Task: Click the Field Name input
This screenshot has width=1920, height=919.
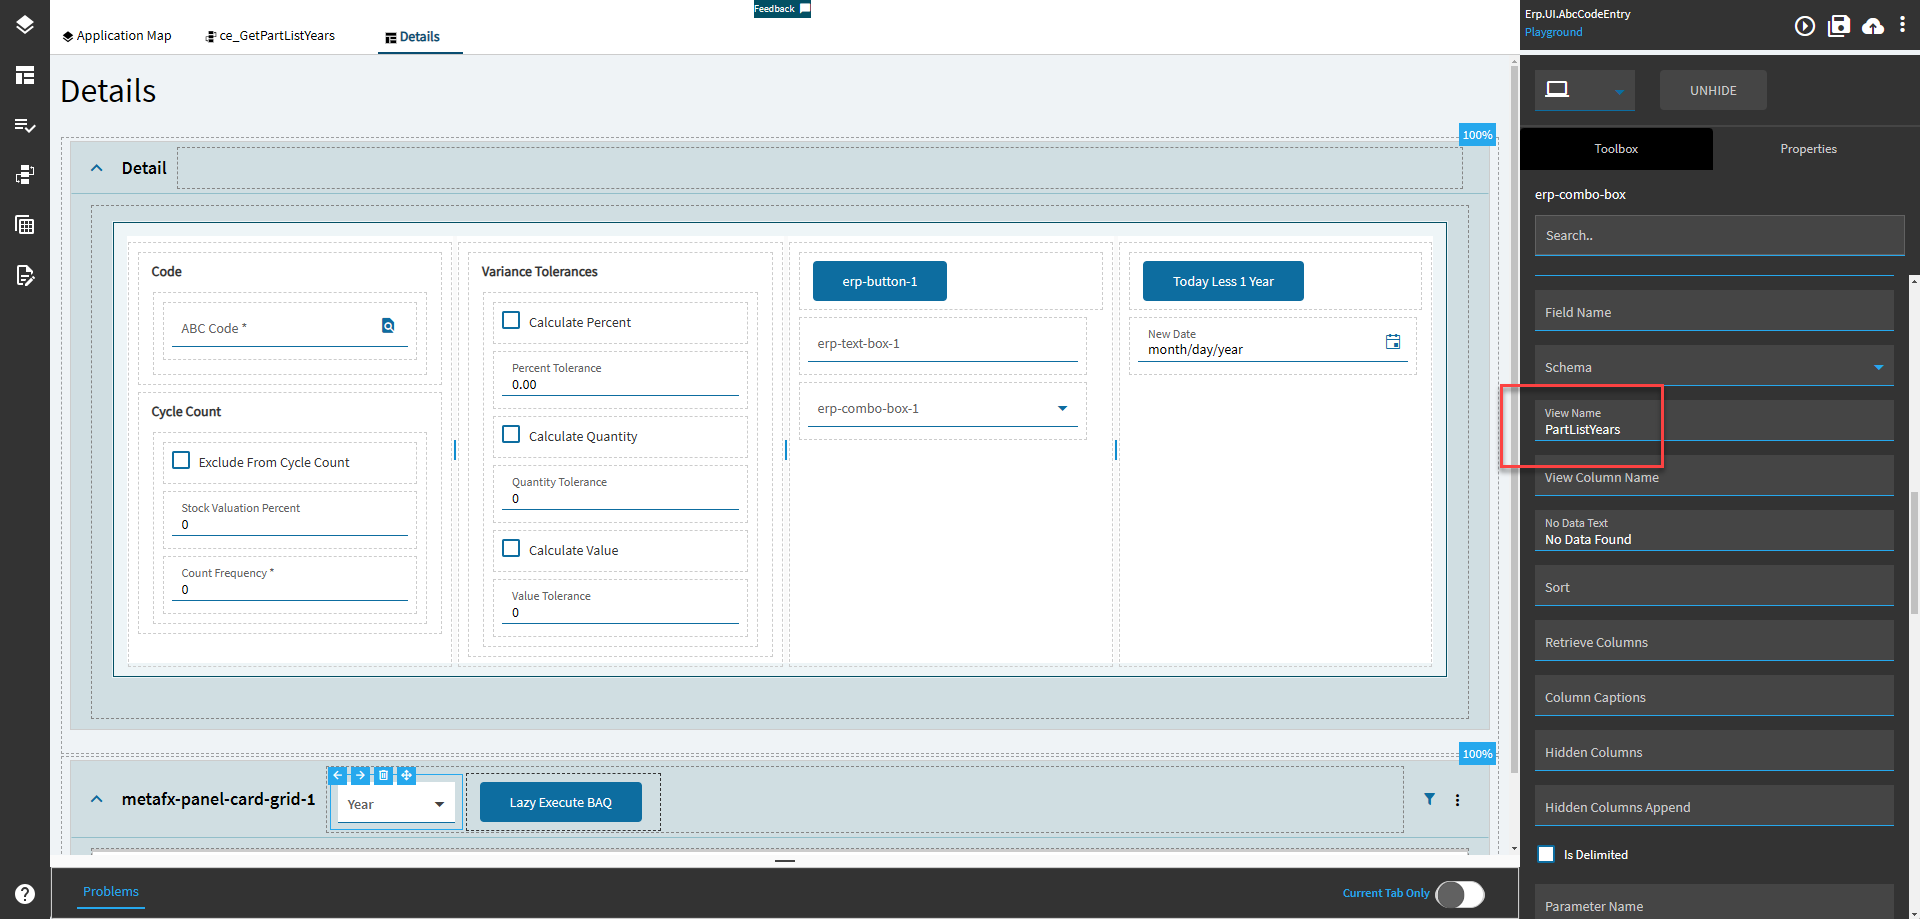Action: pos(1714,311)
